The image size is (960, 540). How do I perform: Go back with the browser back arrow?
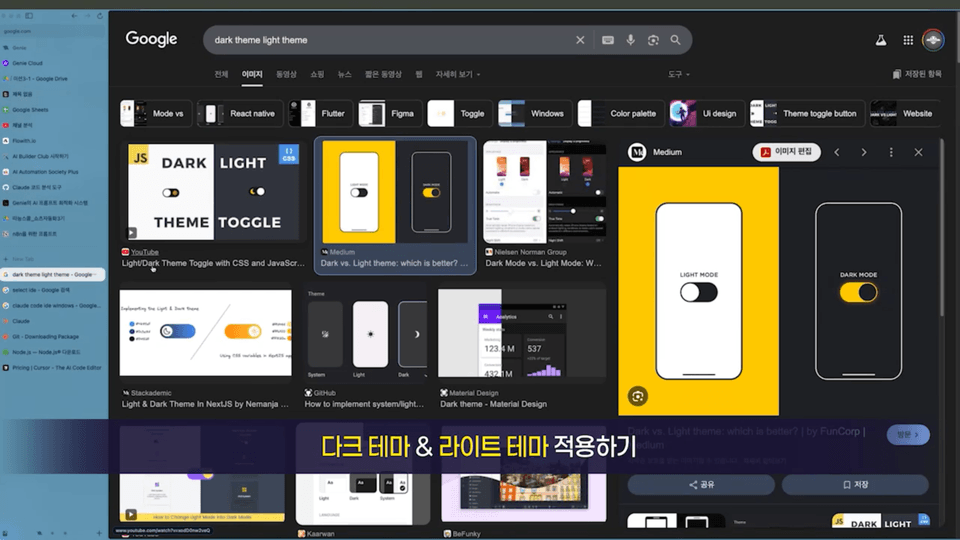click(x=74, y=16)
